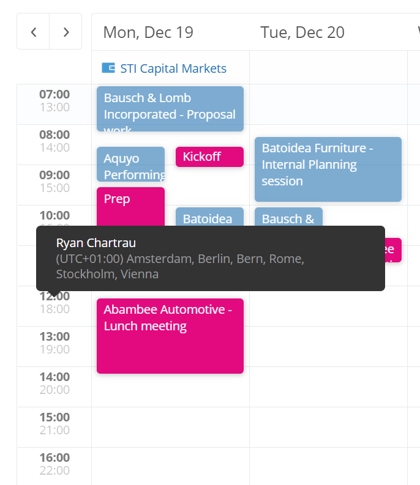Click the 07:00 time label
420x485 pixels.
point(54,94)
